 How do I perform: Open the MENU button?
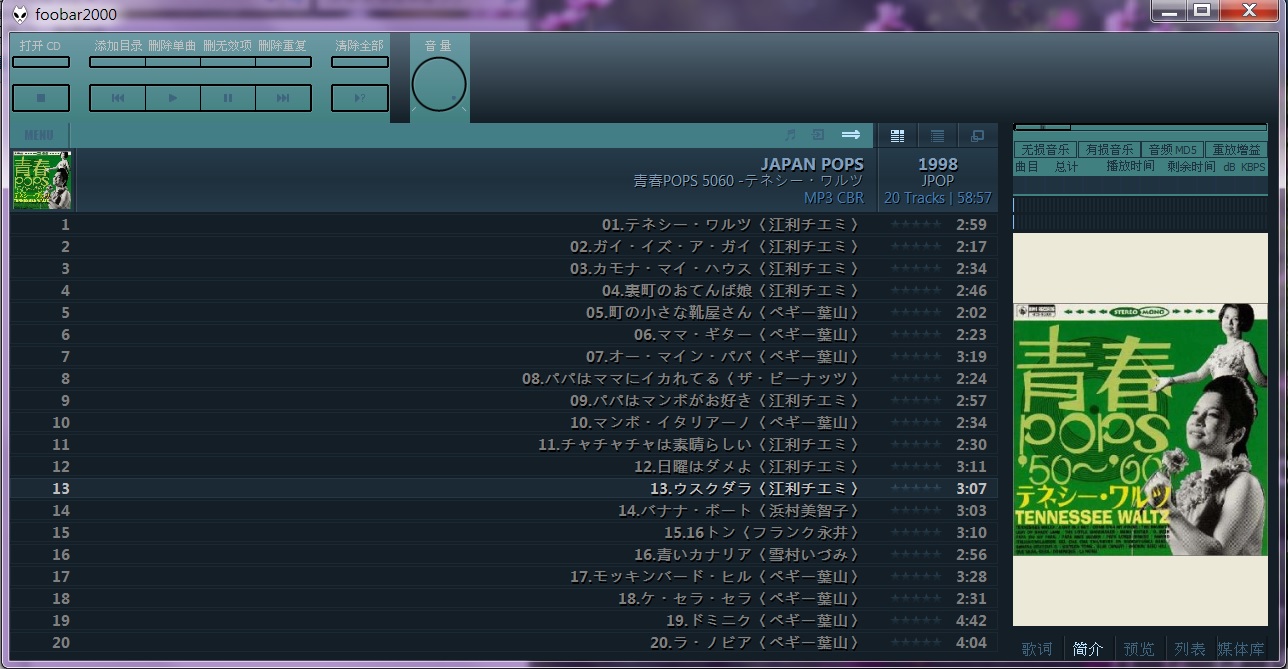click(x=39, y=135)
